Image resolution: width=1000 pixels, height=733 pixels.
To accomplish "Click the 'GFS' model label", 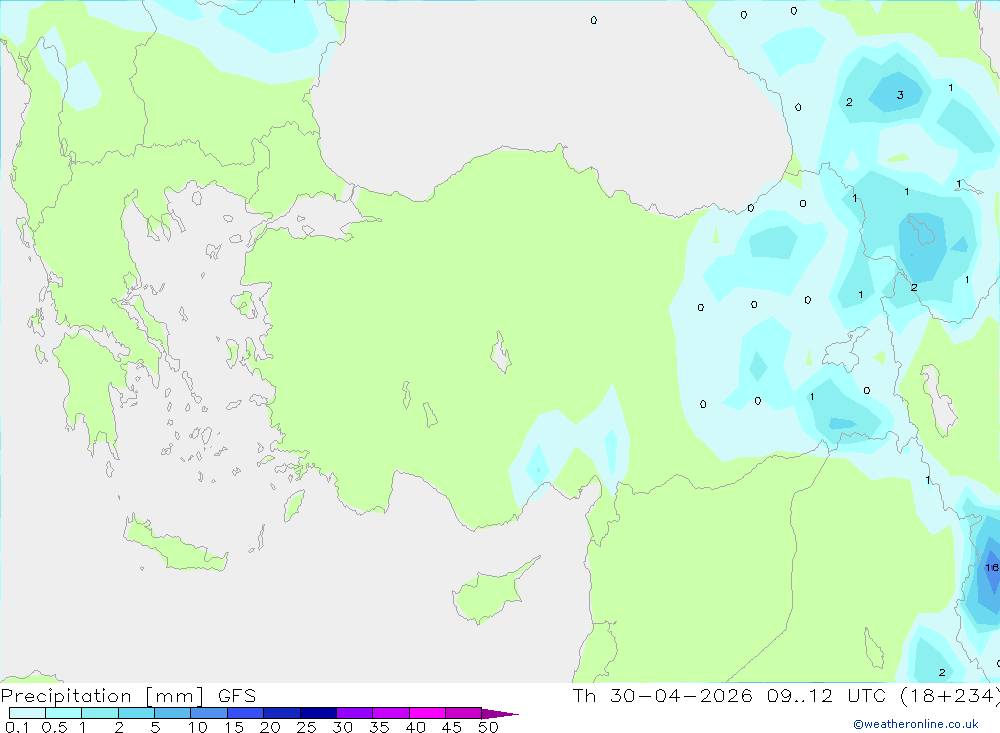I will [237, 695].
